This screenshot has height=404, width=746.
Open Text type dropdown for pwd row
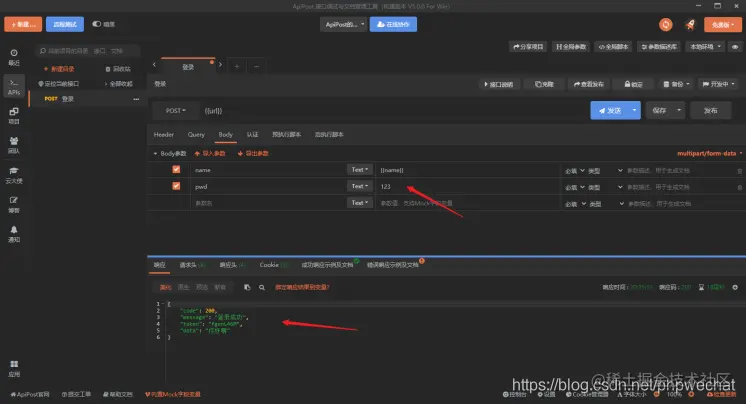click(359, 186)
